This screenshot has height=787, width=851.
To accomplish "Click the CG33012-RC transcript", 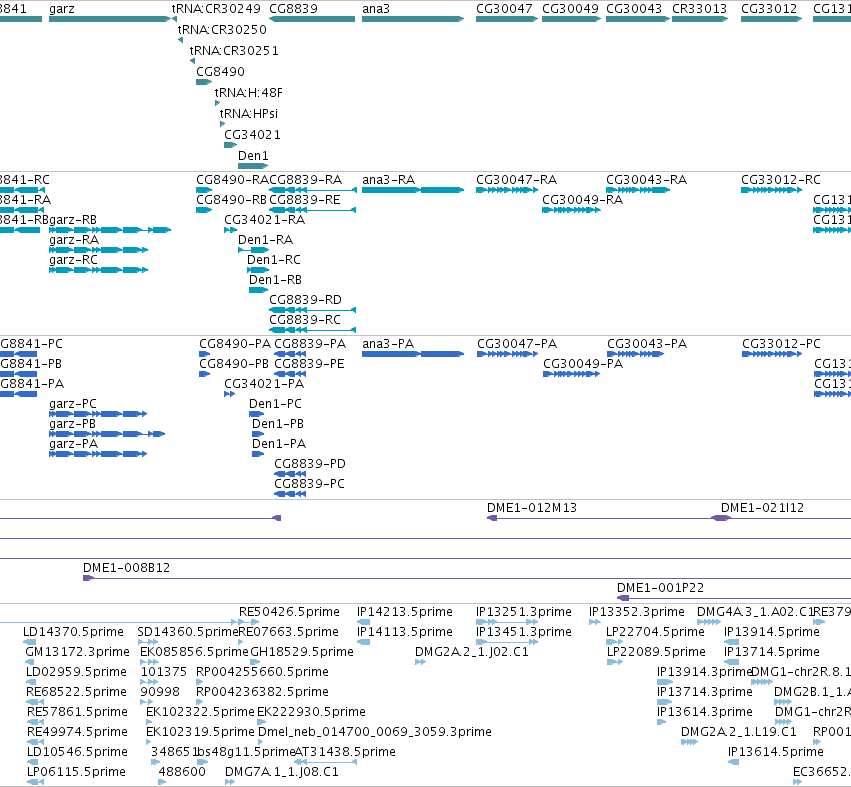I will click(771, 190).
